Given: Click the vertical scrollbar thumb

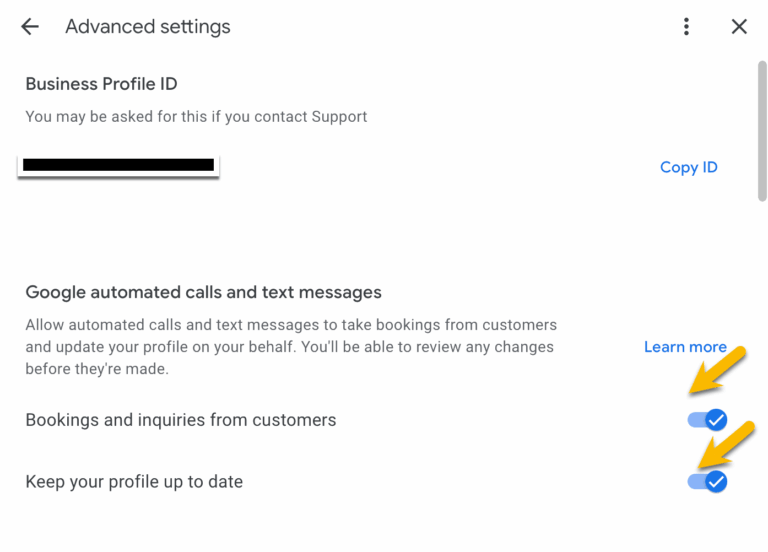Looking at the screenshot, I should [x=762, y=130].
